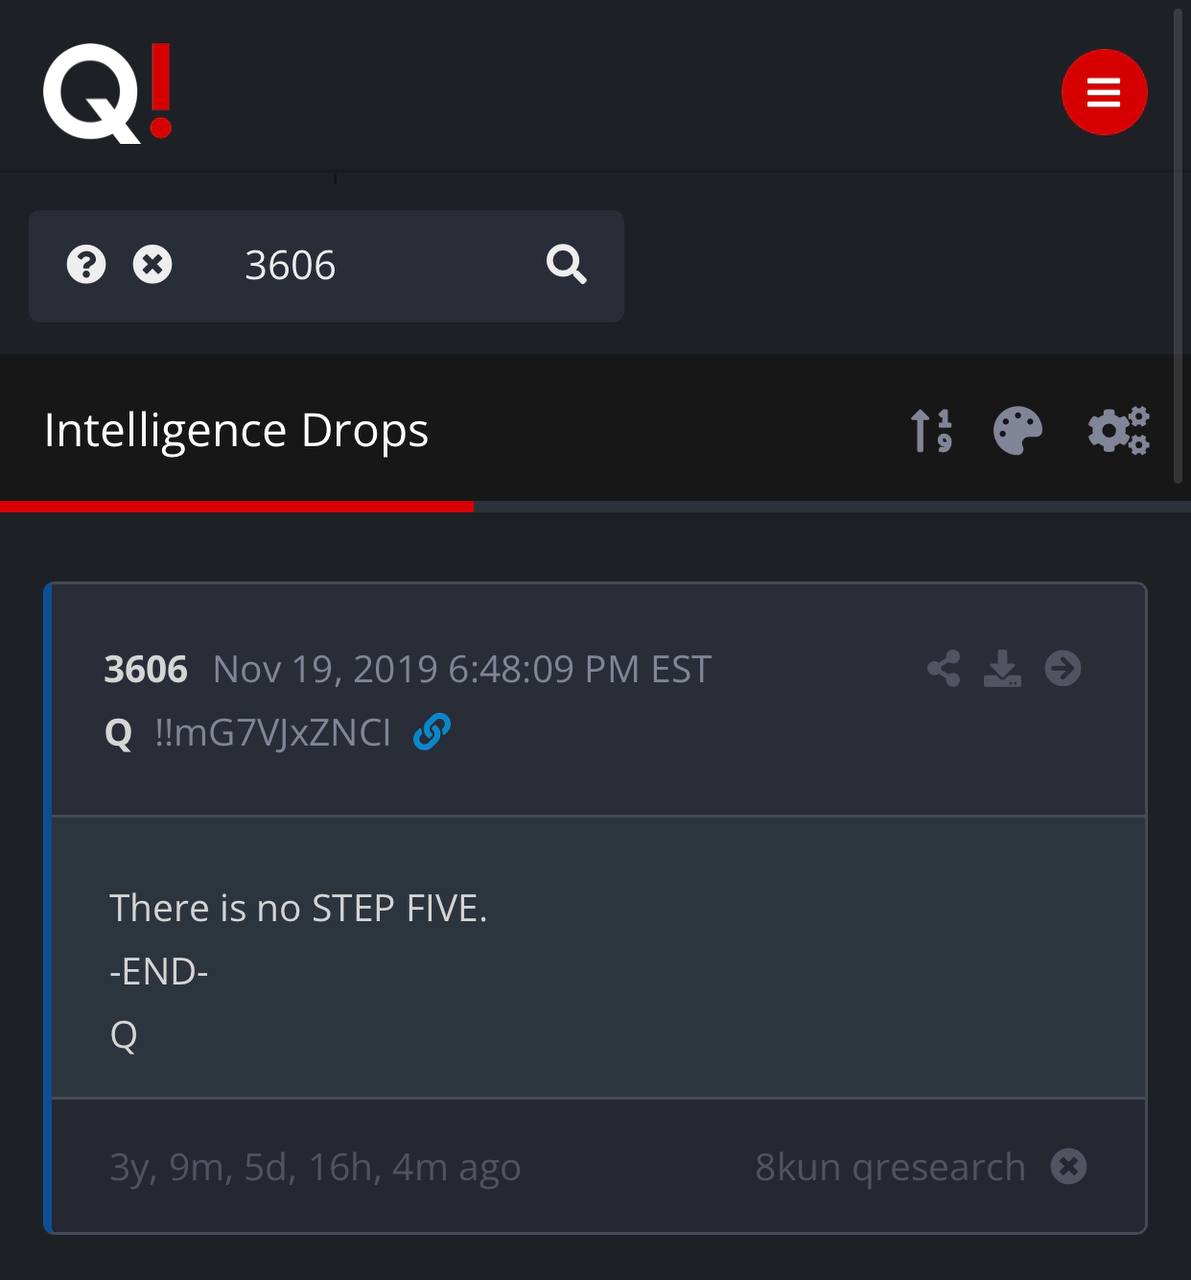Viewport: 1191px width, 1280px height.
Task: Select the Intelligence Drops tab
Action: point(236,431)
